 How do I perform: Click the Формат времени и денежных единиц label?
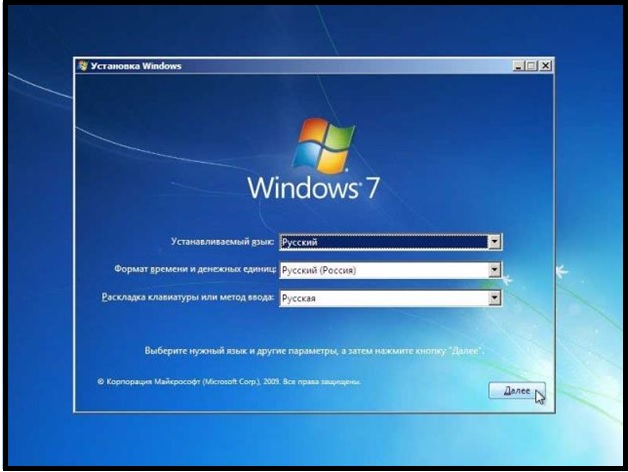pos(195,269)
